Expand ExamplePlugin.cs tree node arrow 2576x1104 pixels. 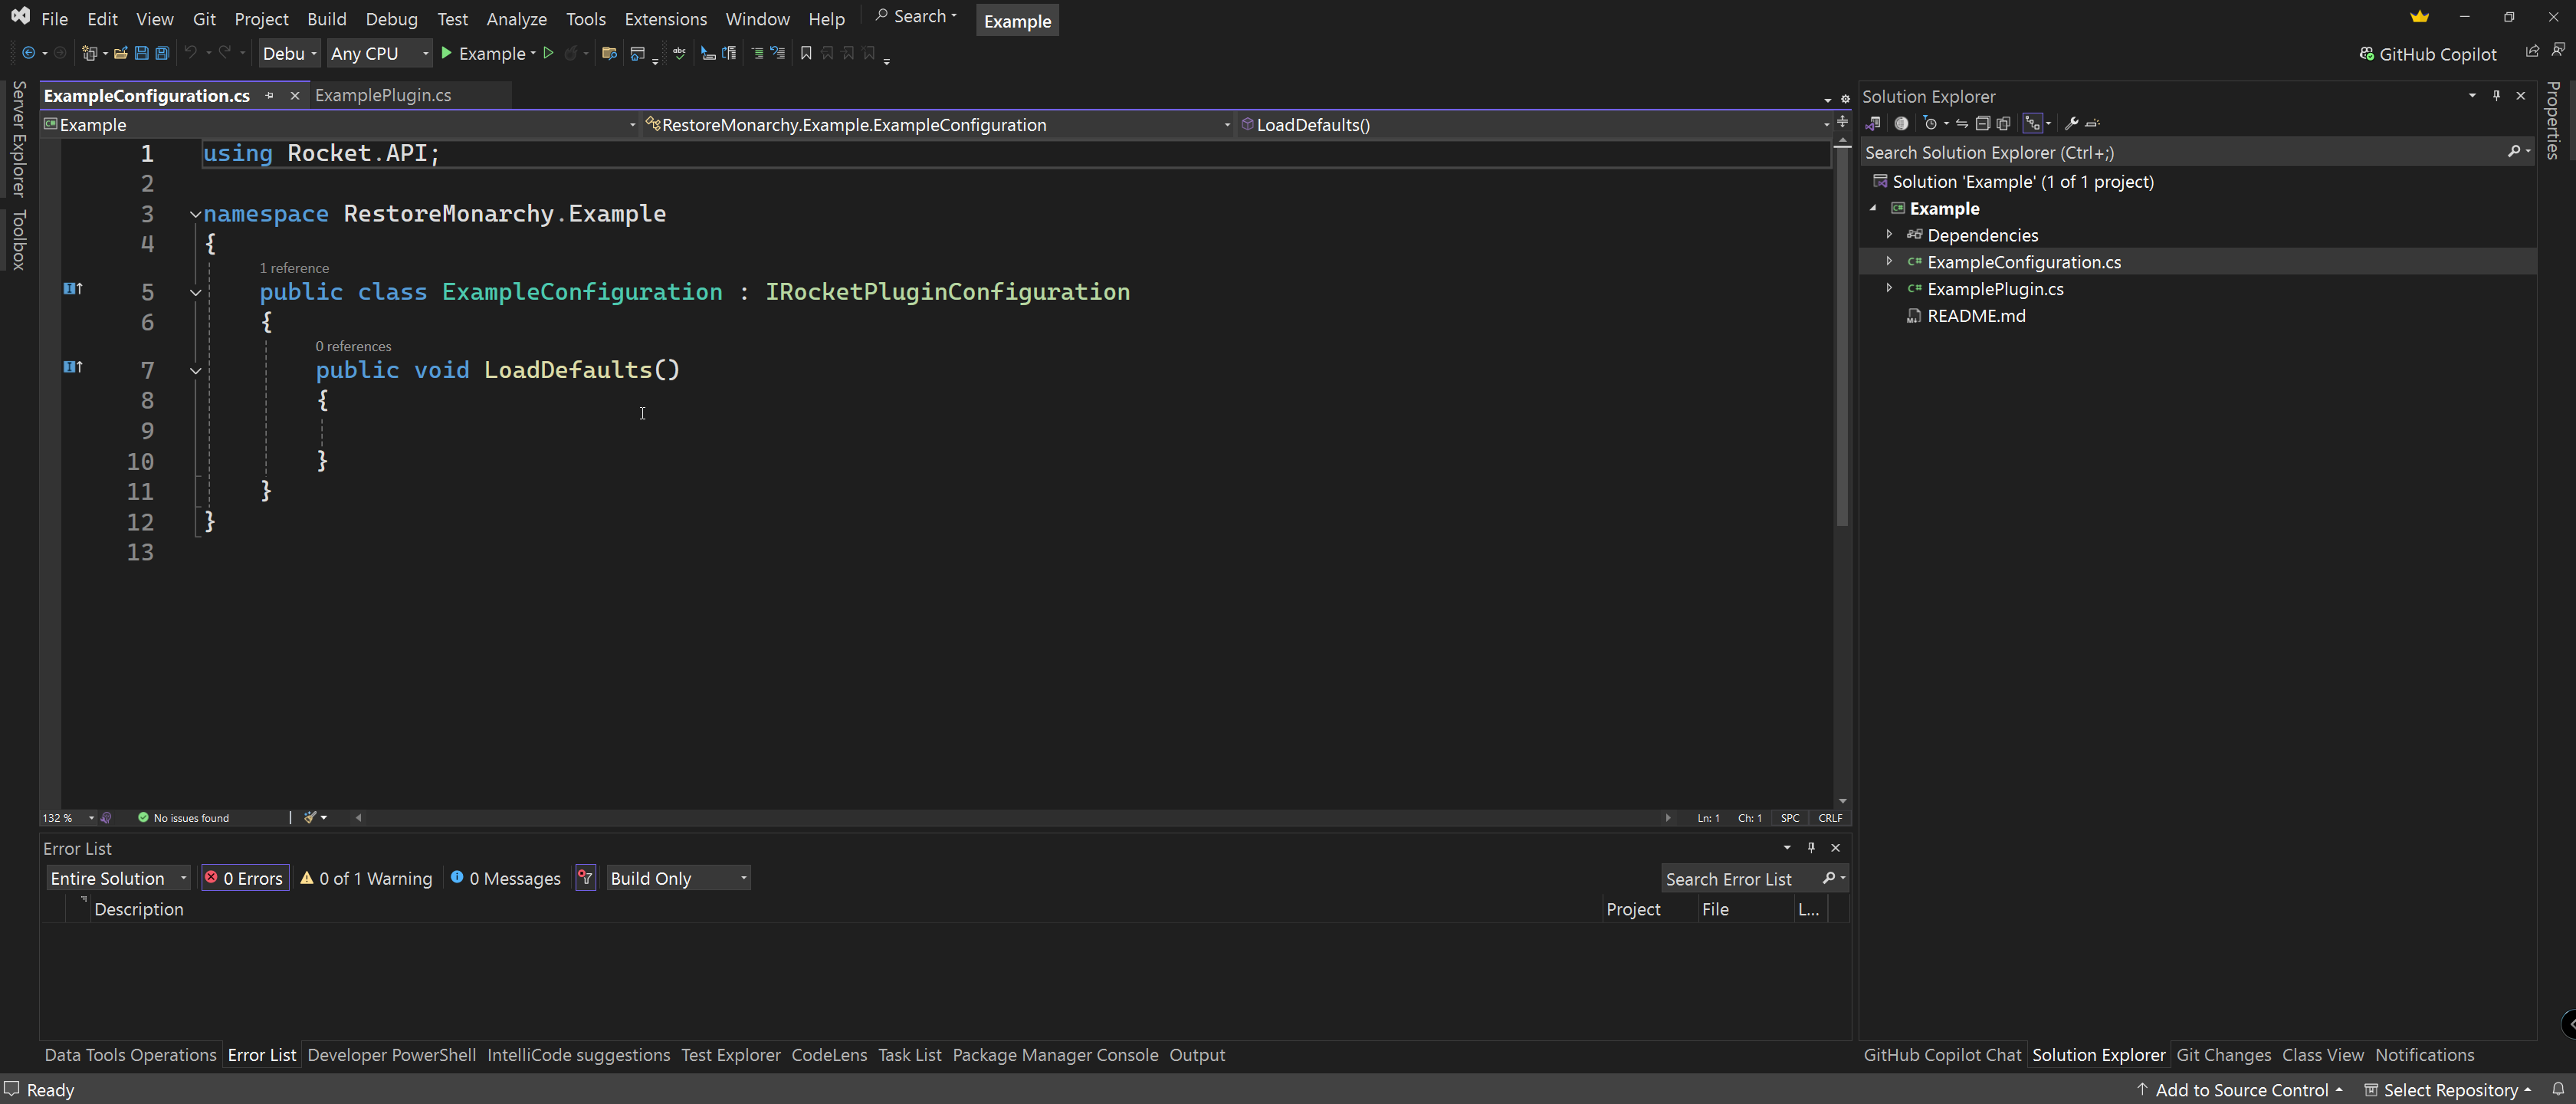coord(1889,288)
